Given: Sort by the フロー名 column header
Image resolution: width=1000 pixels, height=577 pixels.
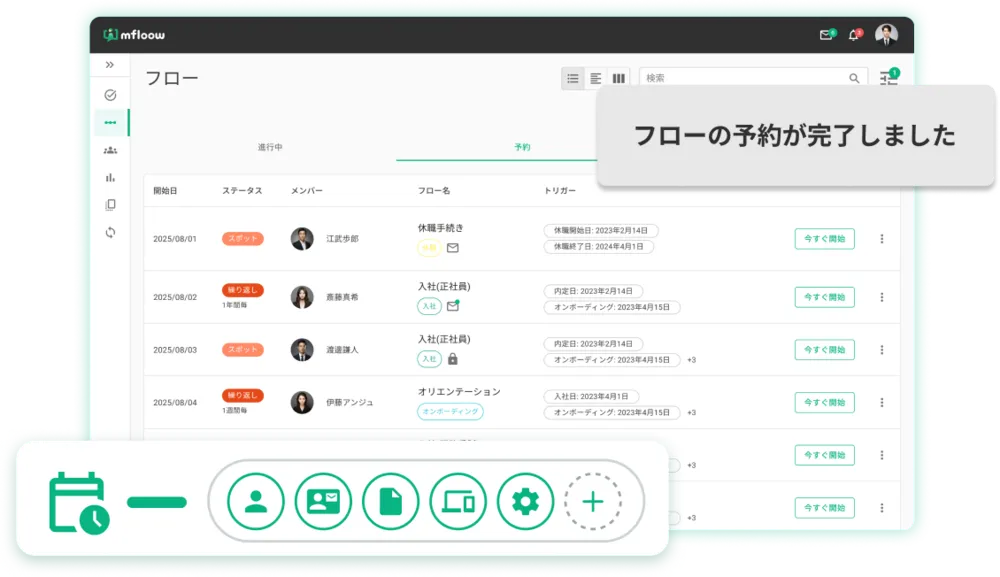Looking at the screenshot, I should pyautogui.click(x=434, y=191).
